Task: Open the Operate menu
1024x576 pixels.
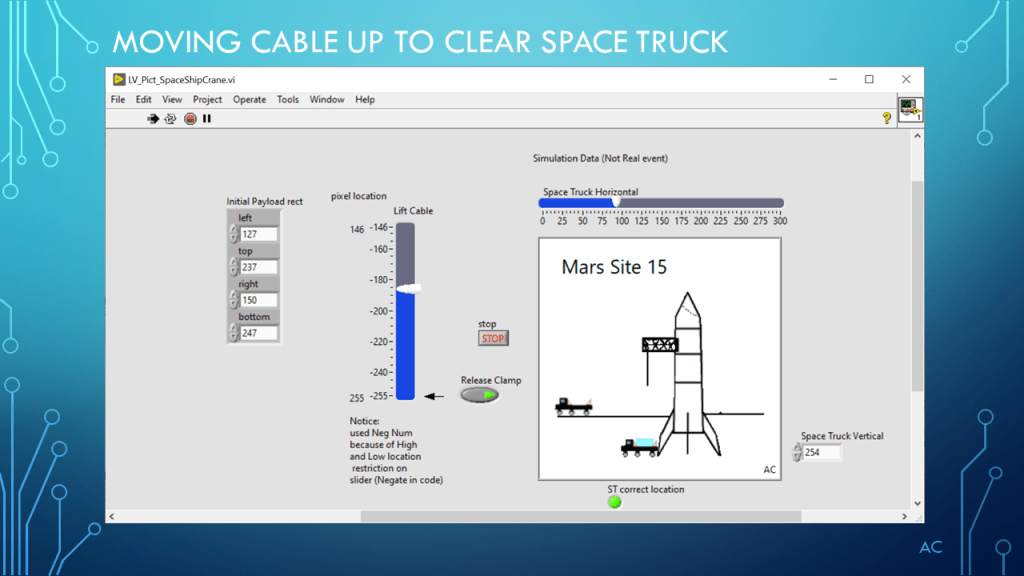Action: (249, 100)
